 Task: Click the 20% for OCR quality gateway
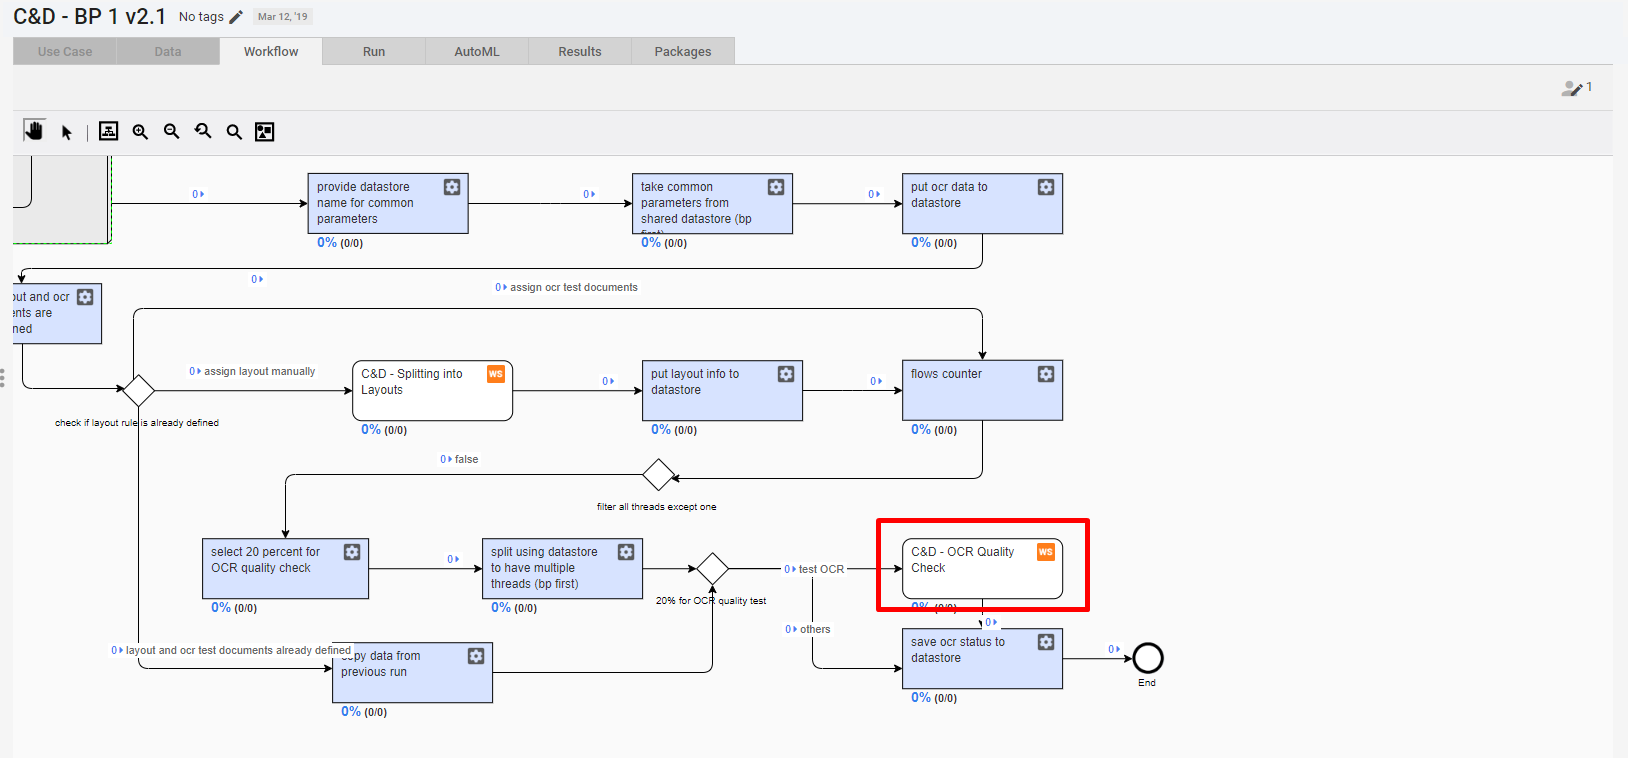712,569
